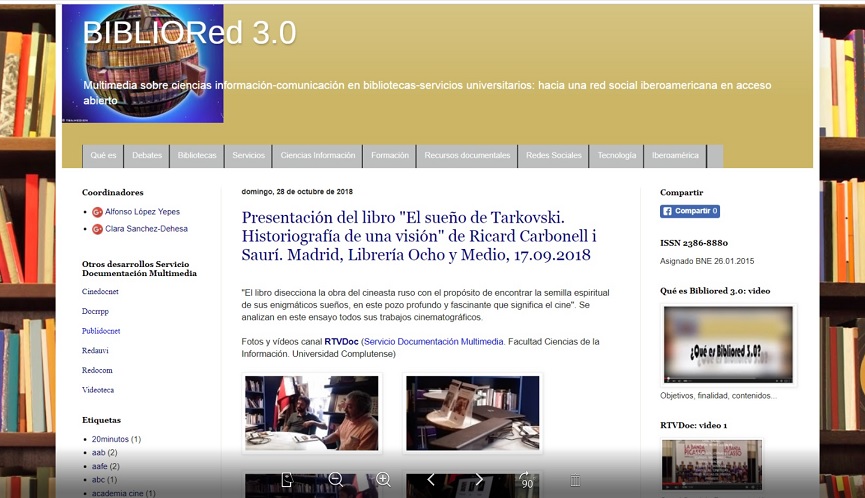The width and height of the screenshot is (865, 498).
Task: Open the Tecnología menu tab
Action: pos(617,156)
